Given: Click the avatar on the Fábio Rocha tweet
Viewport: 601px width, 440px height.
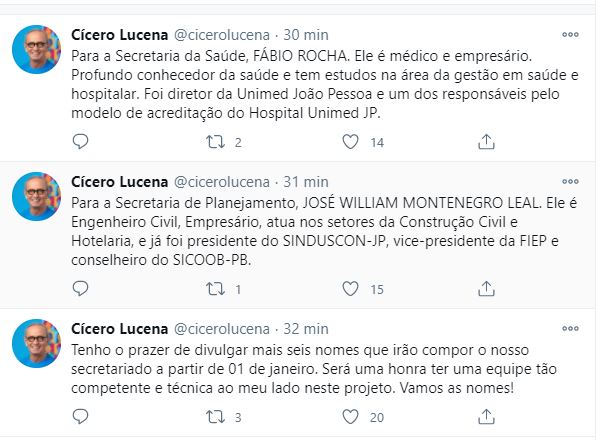Looking at the screenshot, I should [x=39, y=52].
